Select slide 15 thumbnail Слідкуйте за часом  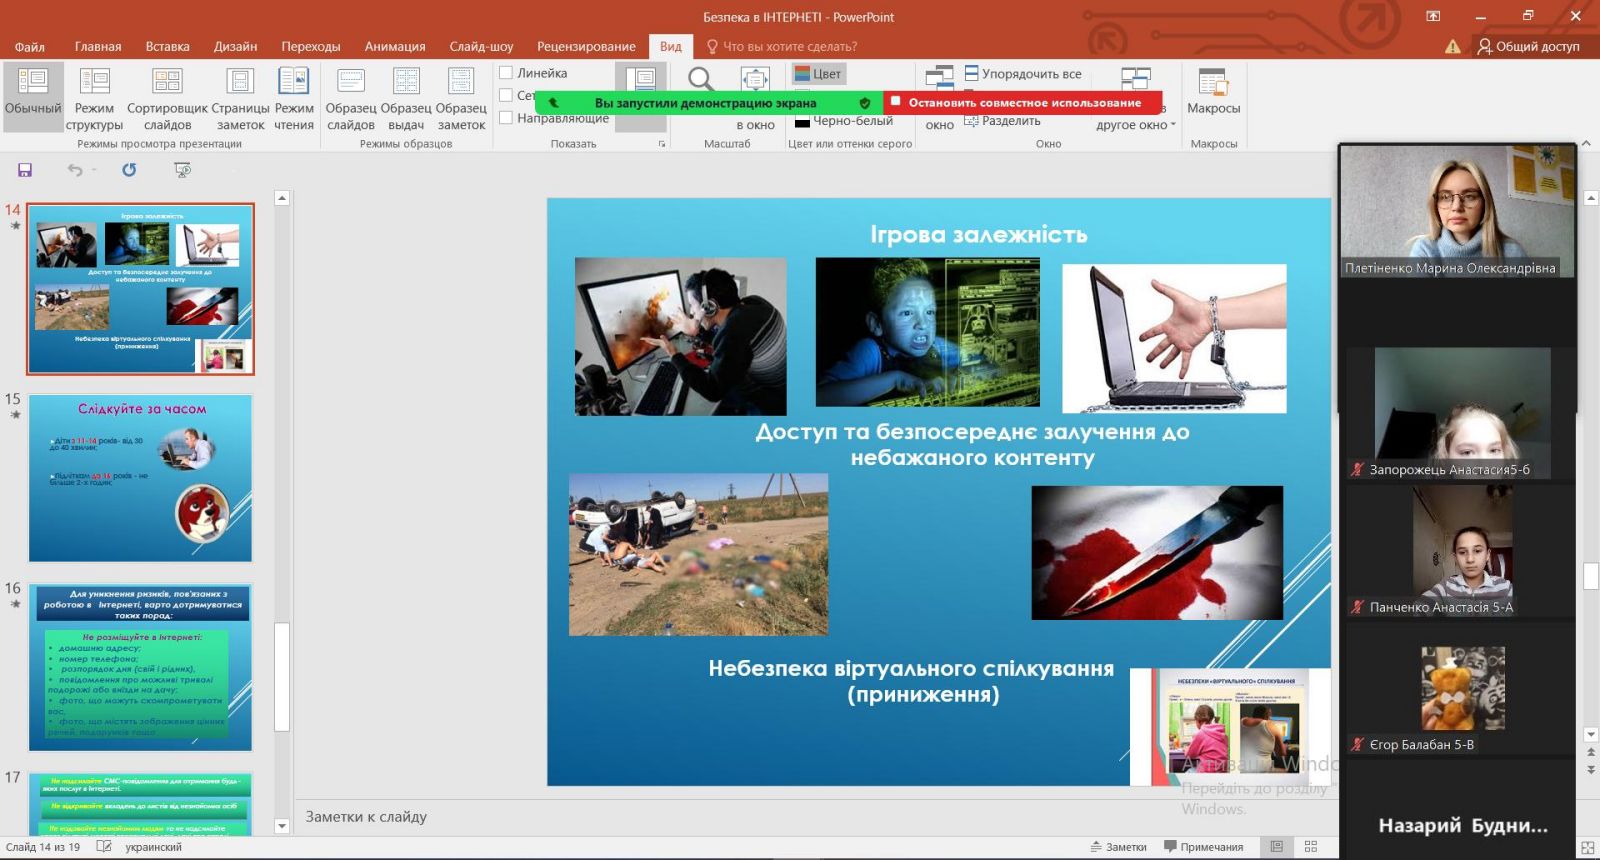point(140,478)
